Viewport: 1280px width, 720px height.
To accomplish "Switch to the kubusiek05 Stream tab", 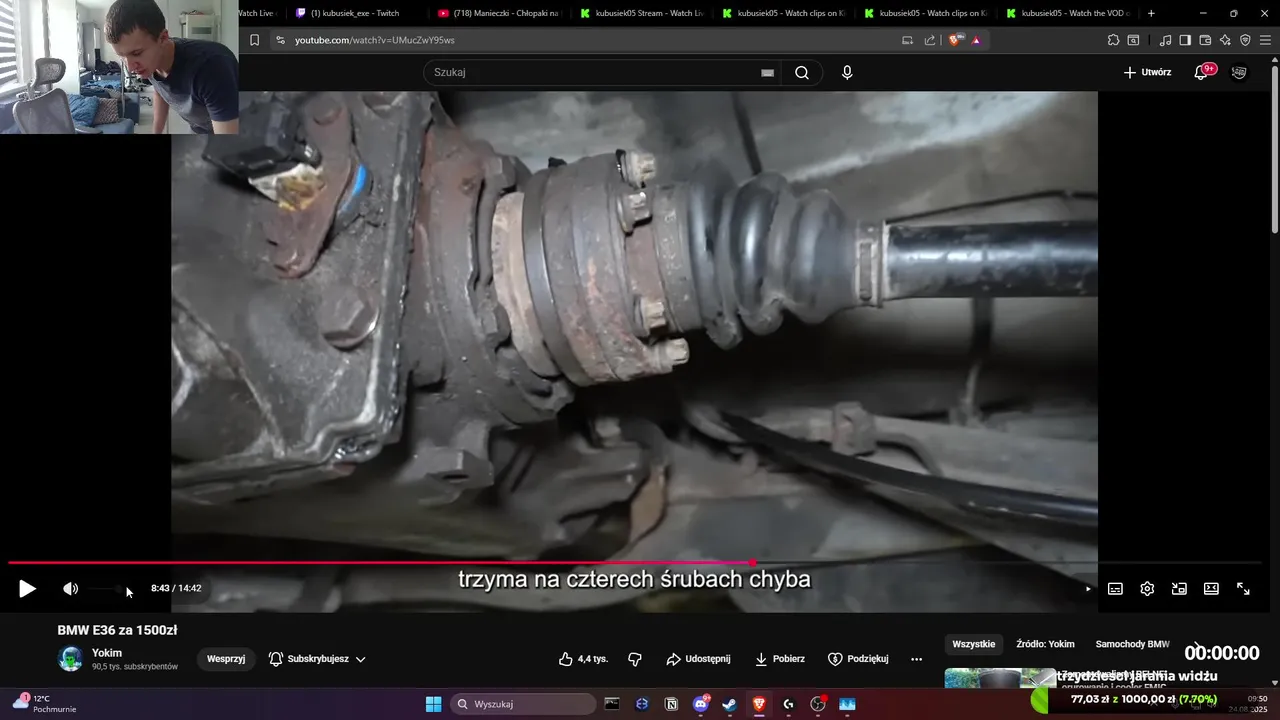I will 641,13.
